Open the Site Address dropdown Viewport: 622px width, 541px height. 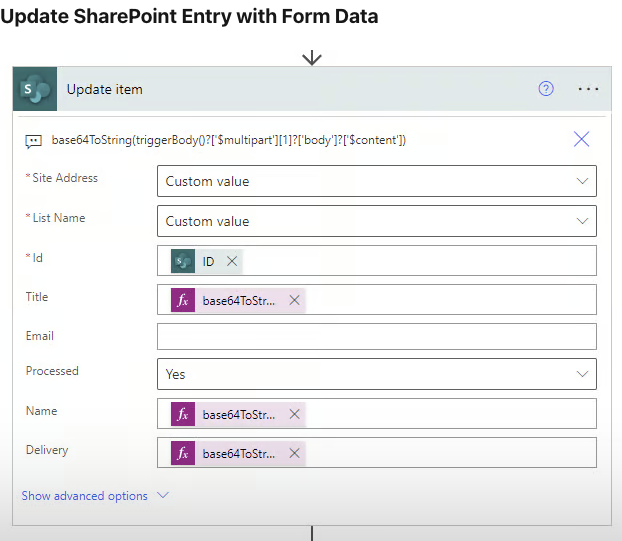pos(377,181)
